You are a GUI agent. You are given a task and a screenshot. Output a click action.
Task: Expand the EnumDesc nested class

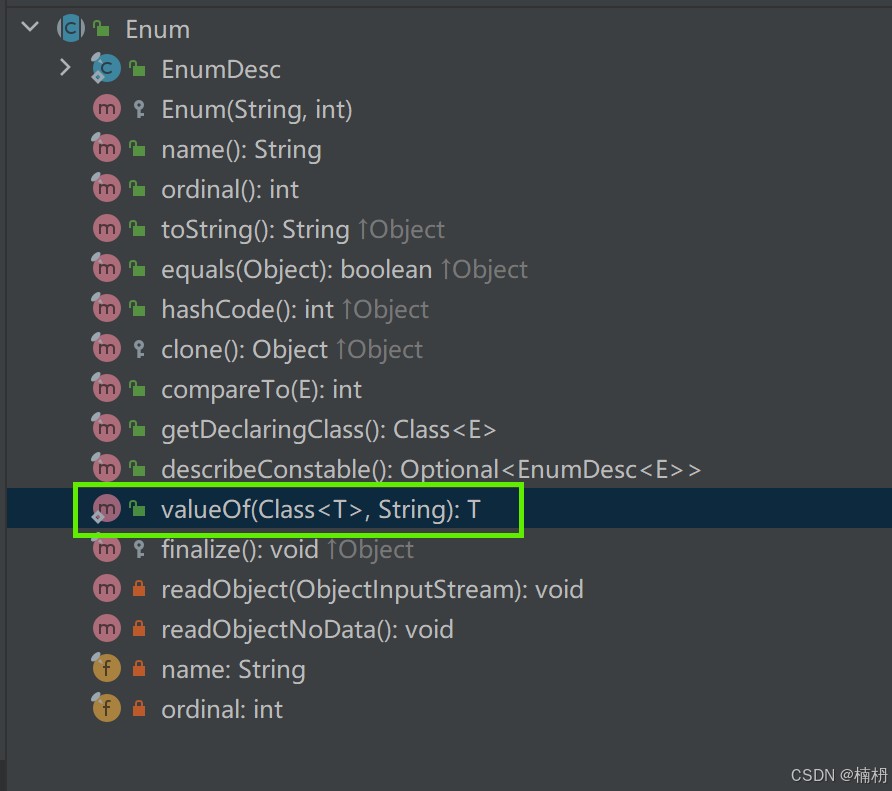66,68
